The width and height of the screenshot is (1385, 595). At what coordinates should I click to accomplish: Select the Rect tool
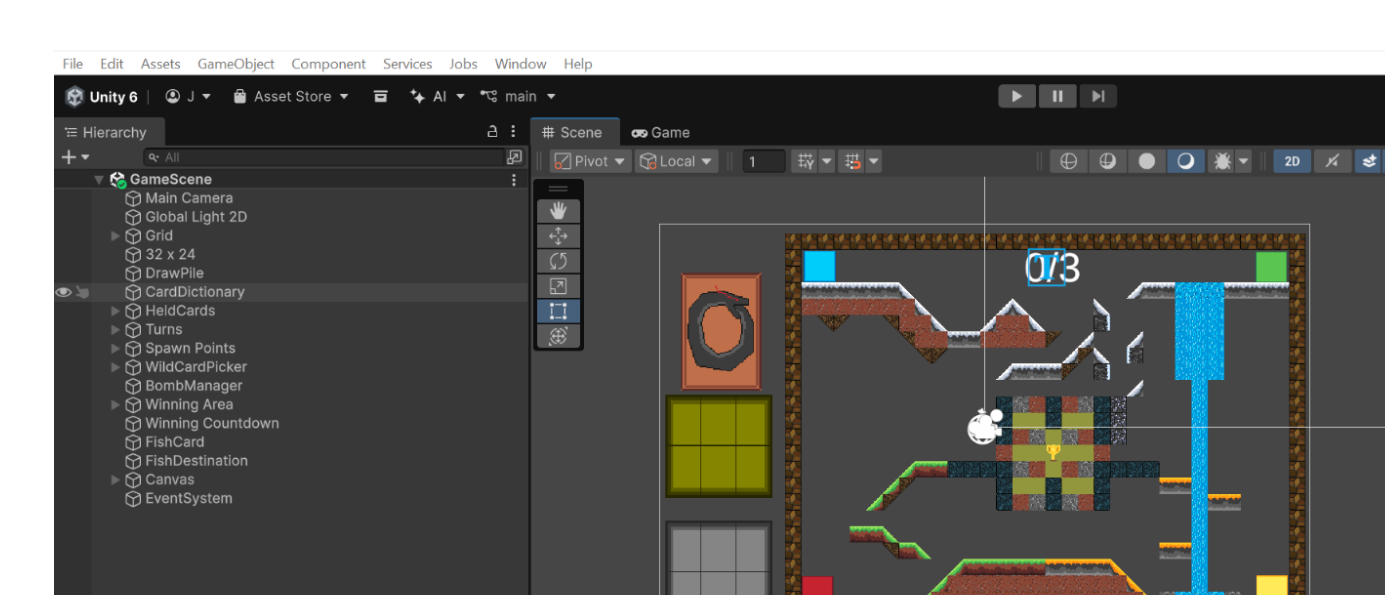558,311
